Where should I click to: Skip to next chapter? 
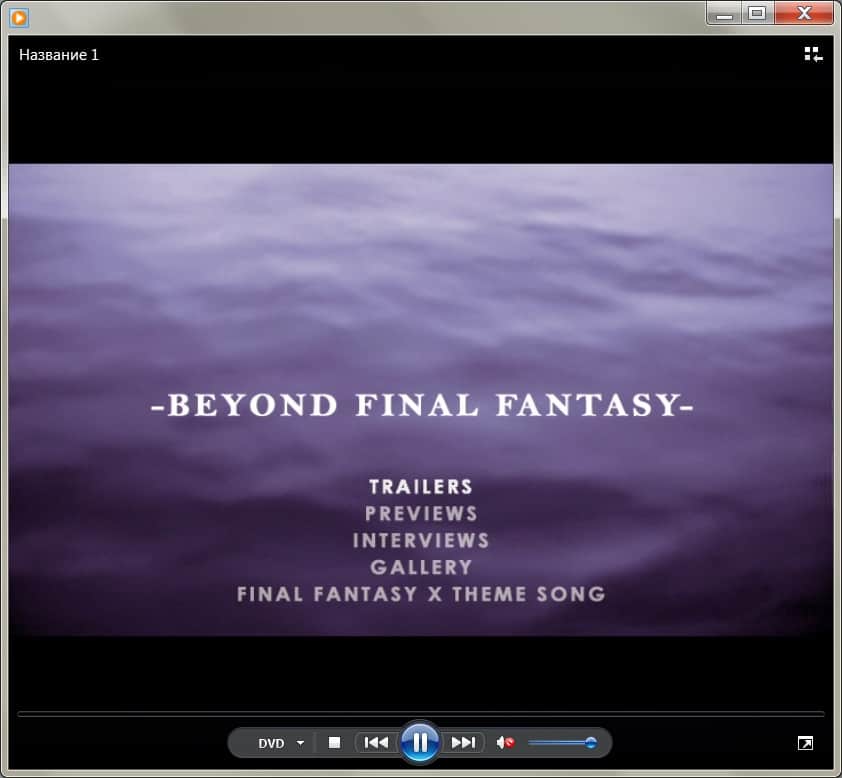point(463,743)
